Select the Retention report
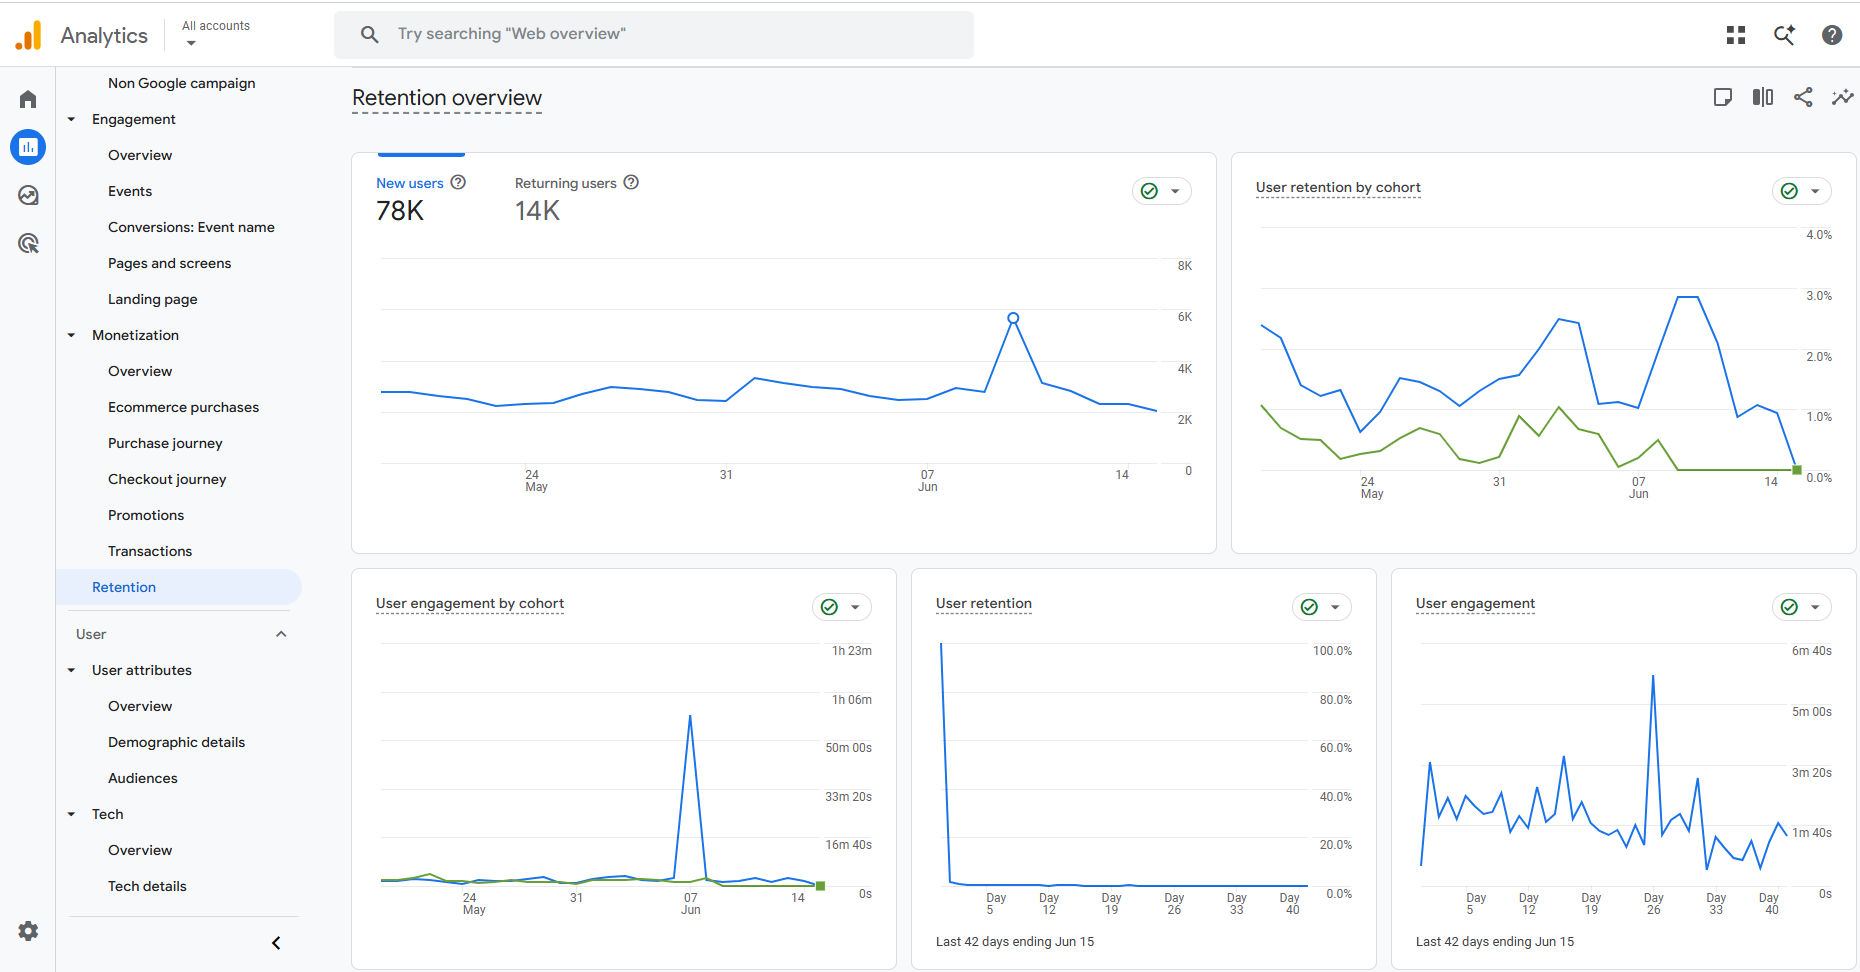 pos(179,587)
